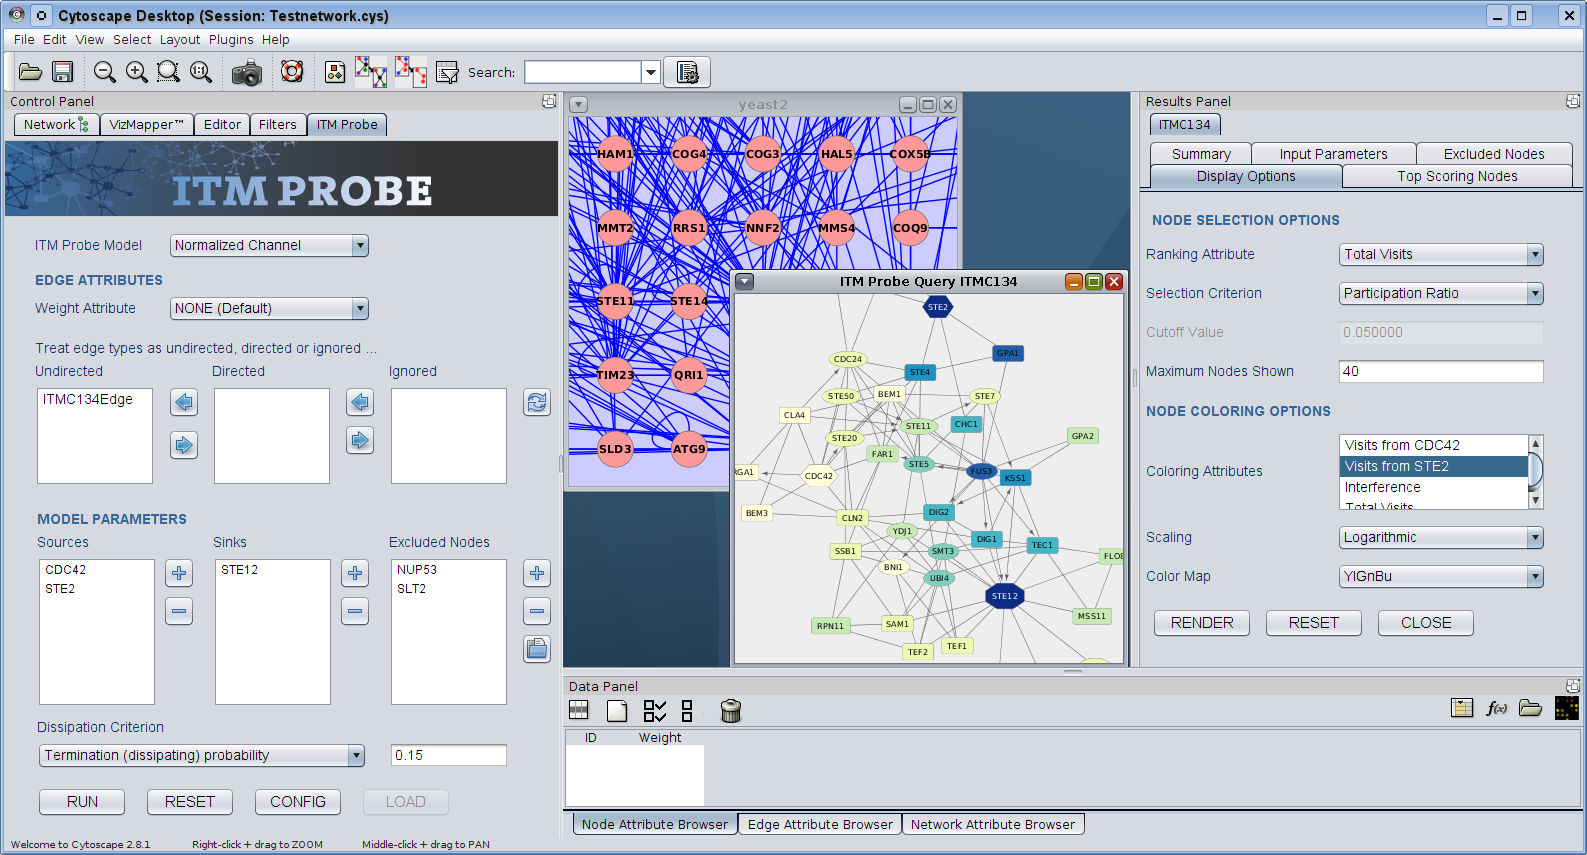Remove a node from Excluded Nodes list

[537, 611]
